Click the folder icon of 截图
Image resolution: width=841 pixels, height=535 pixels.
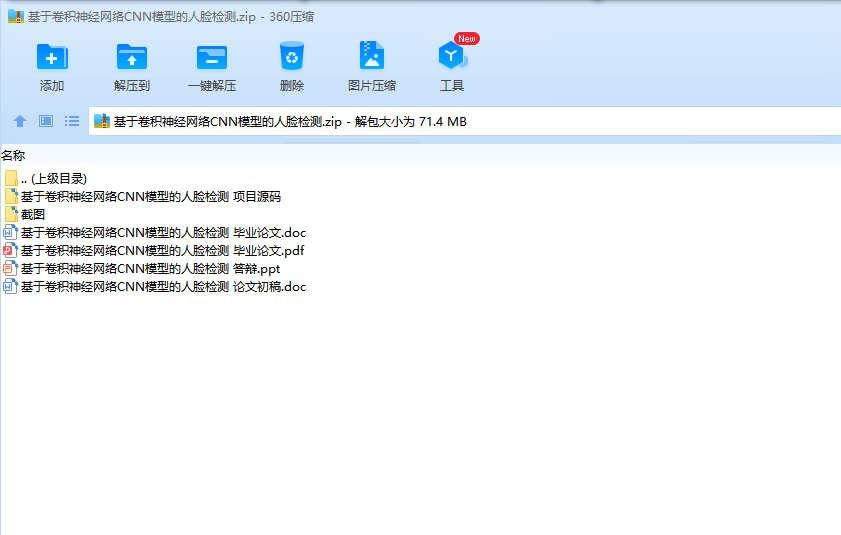click(11, 214)
